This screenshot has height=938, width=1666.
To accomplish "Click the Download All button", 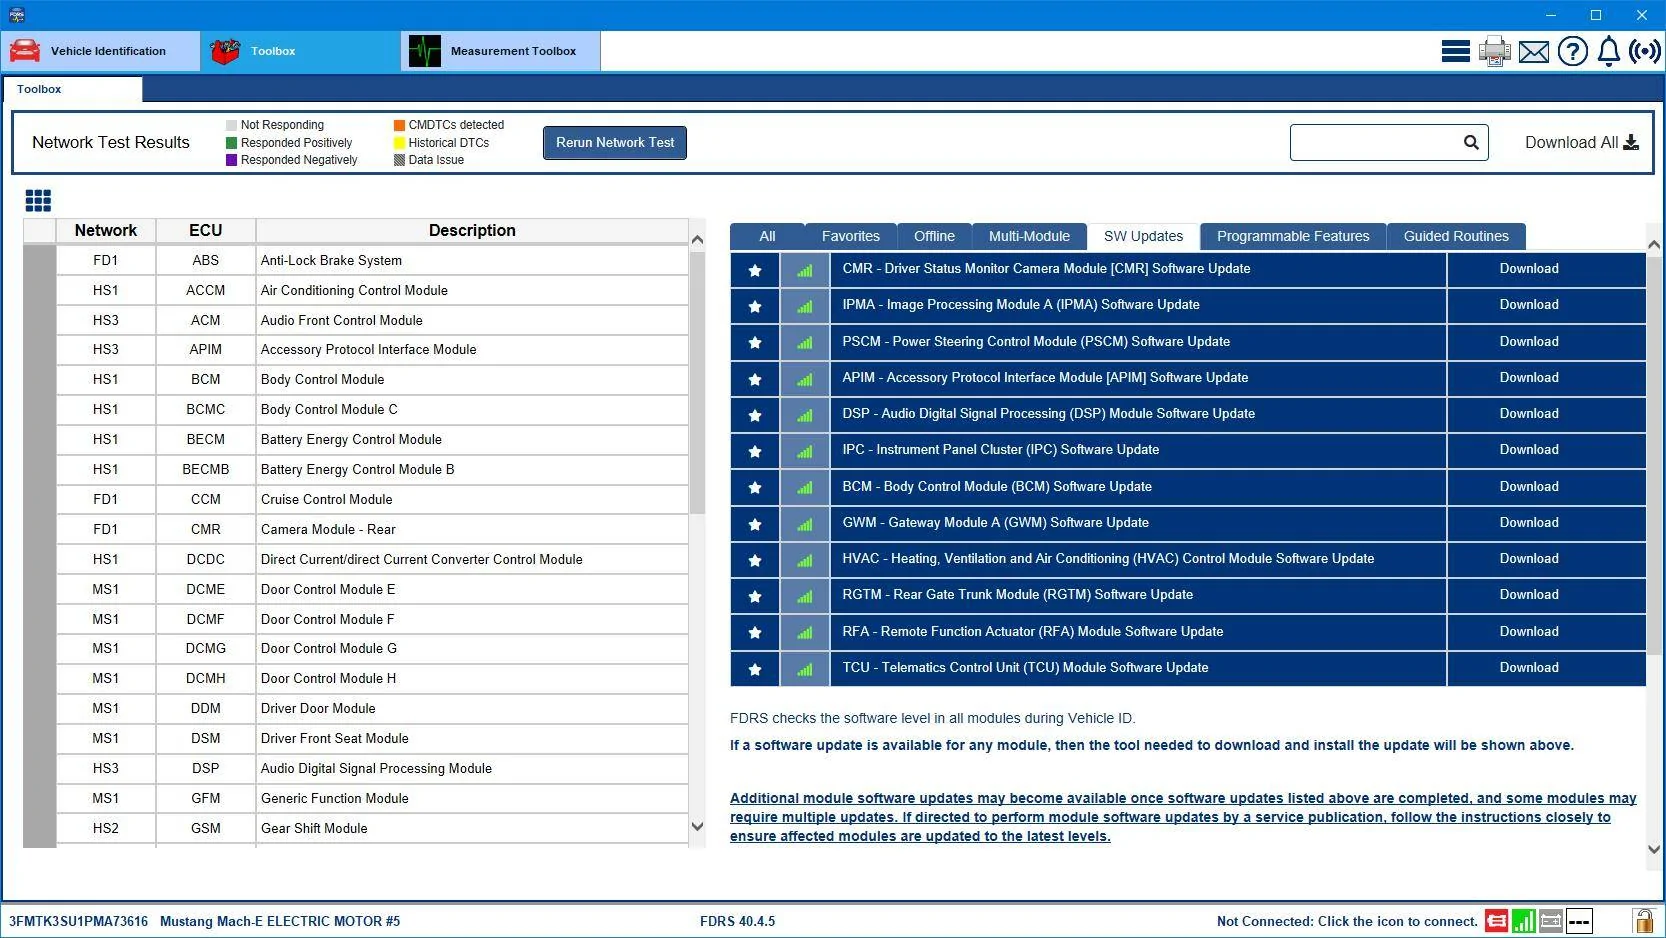I will pos(1582,143).
